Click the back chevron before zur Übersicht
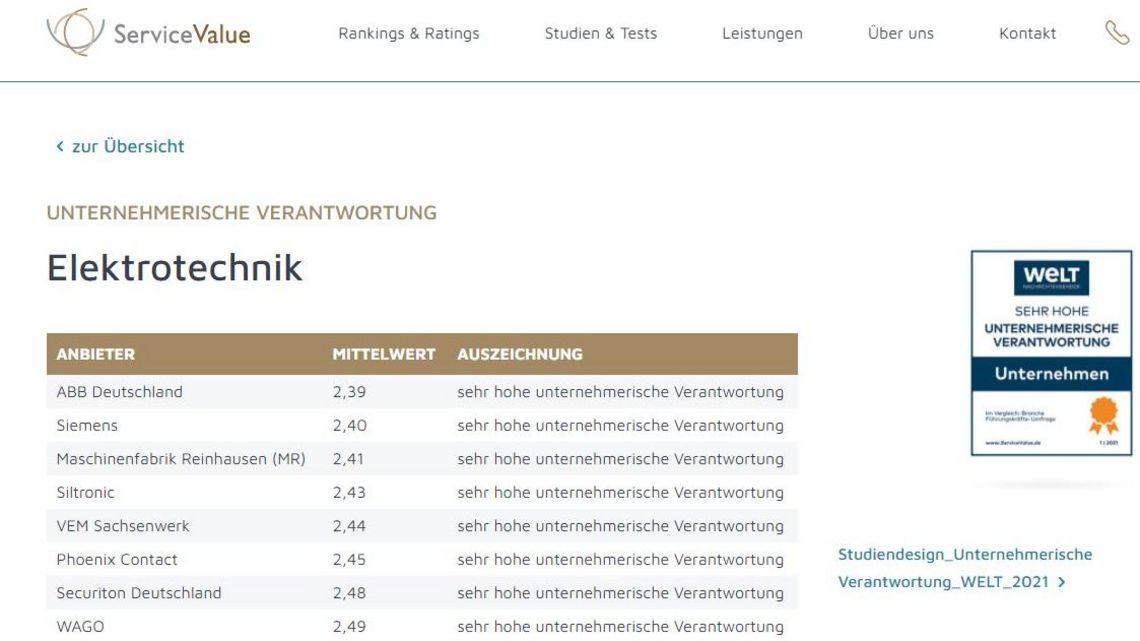This screenshot has width=1140, height=641. pyautogui.click(x=60, y=146)
